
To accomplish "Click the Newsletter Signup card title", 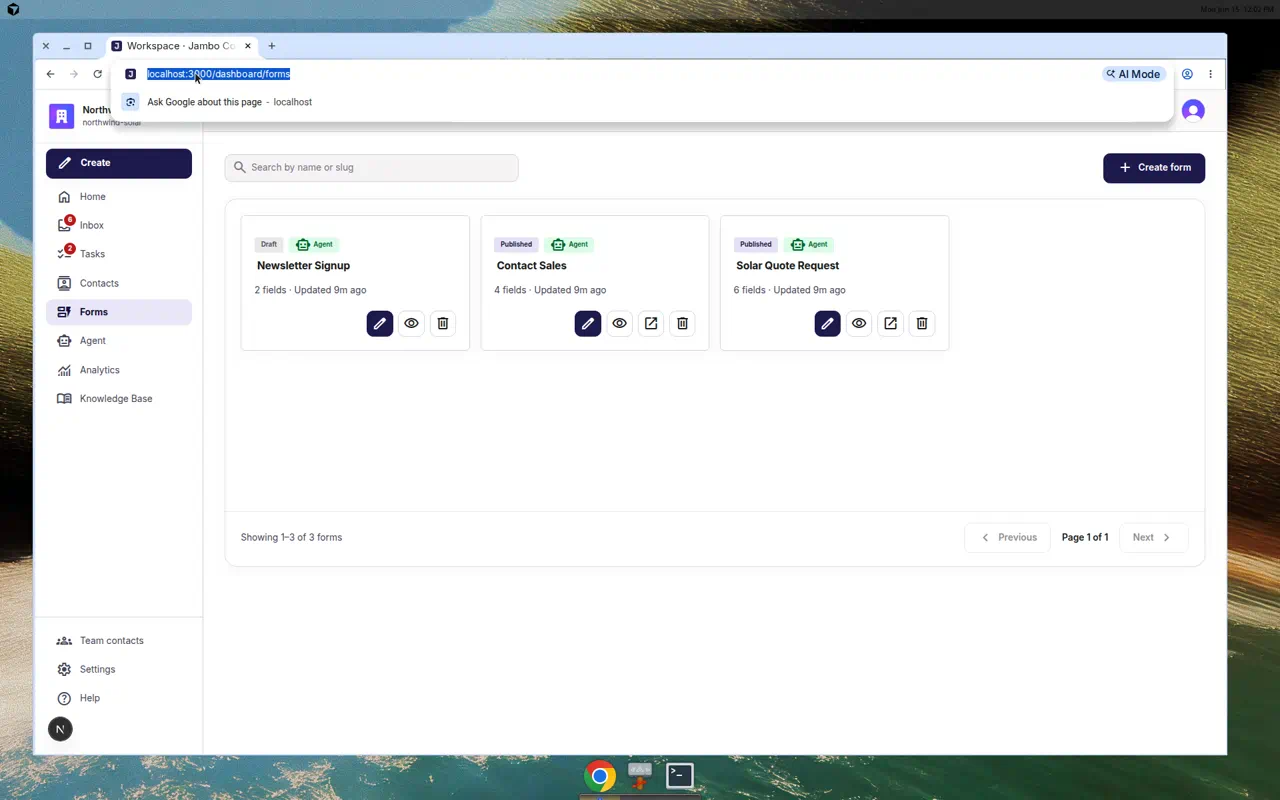I will [x=303, y=266].
